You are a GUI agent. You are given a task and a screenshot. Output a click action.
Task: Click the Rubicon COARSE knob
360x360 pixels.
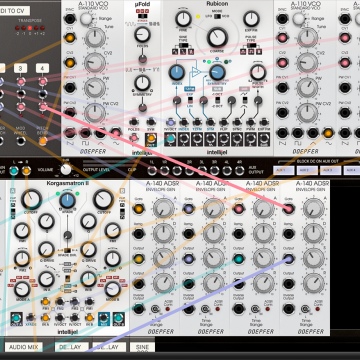point(217,37)
